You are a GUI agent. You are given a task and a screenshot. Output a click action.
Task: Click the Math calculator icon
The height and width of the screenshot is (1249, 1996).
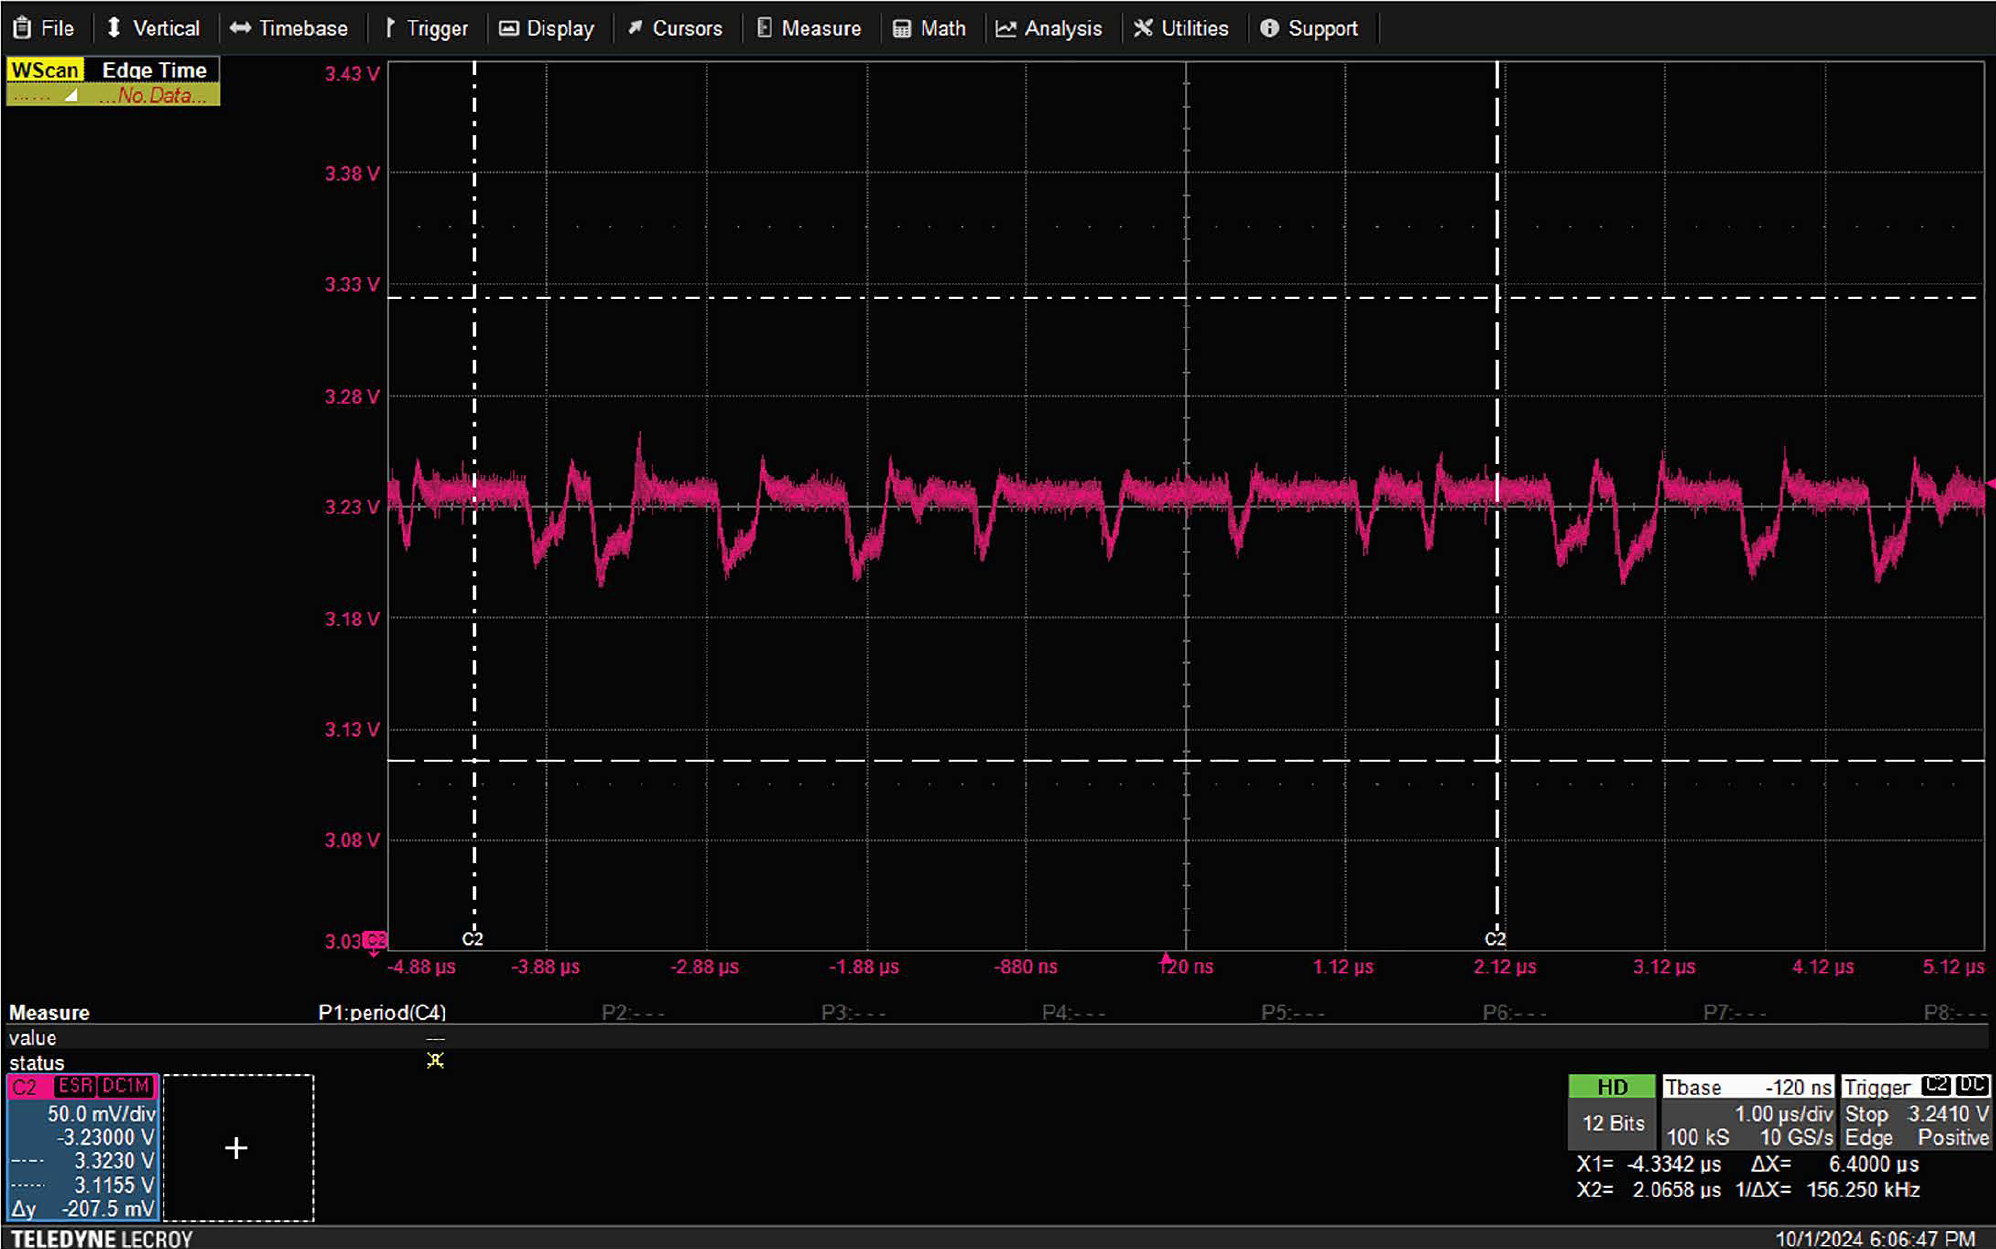902,28
